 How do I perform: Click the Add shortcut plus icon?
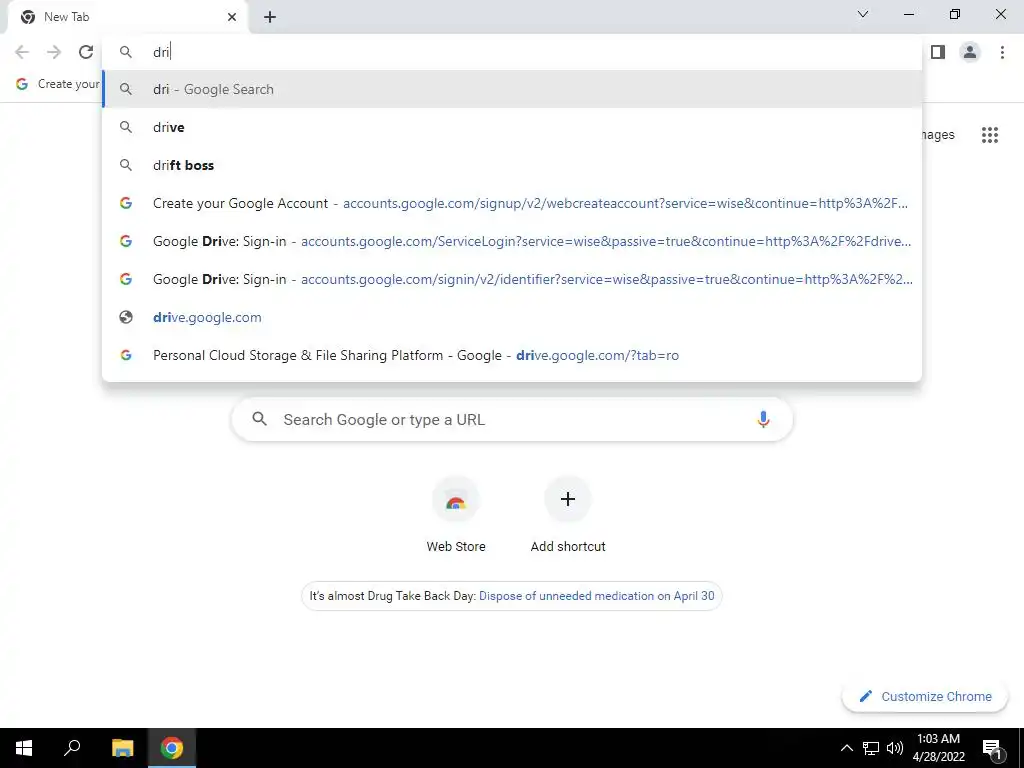(x=568, y=500)
